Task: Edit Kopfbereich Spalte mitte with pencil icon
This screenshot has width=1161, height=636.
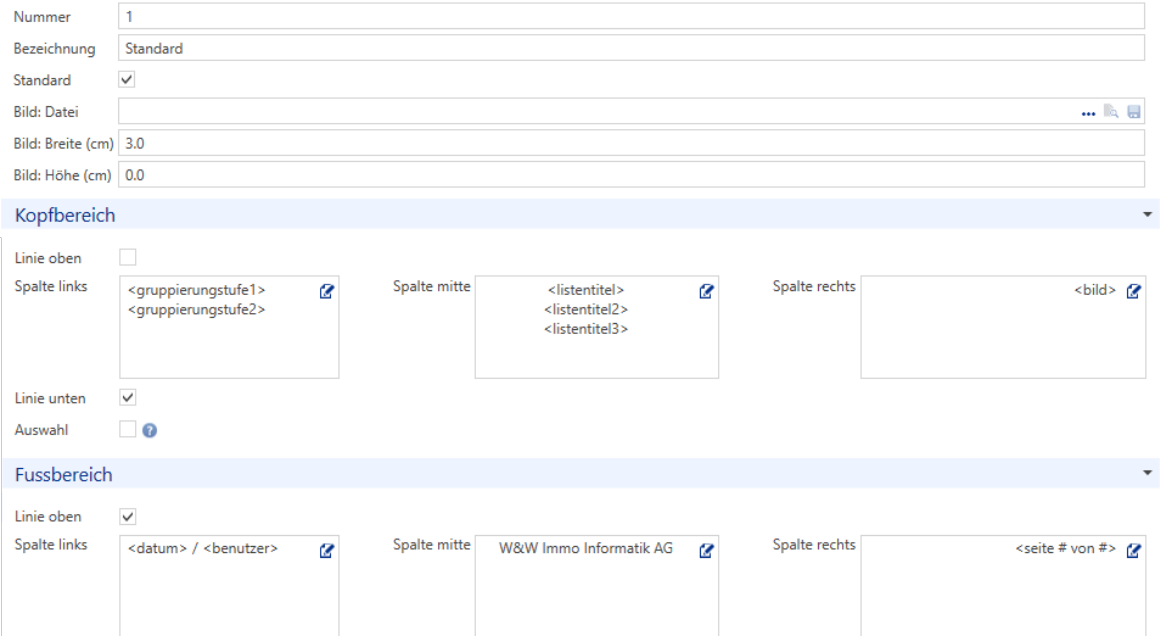Action: [706, 291]
